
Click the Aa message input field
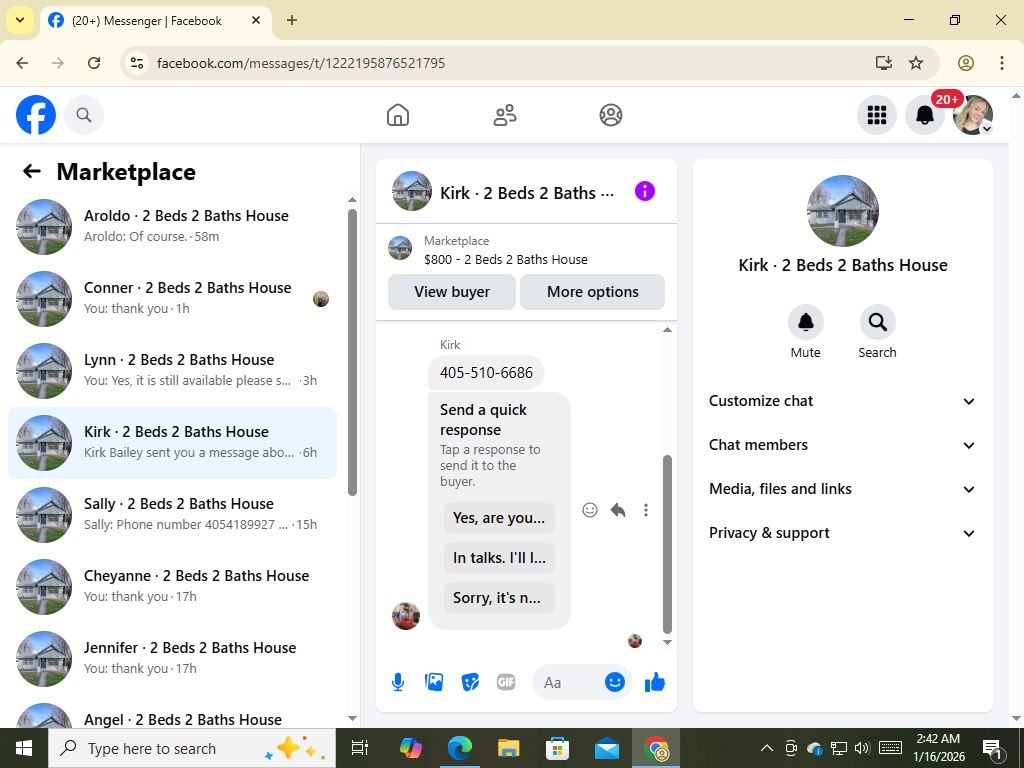point(565,682)
